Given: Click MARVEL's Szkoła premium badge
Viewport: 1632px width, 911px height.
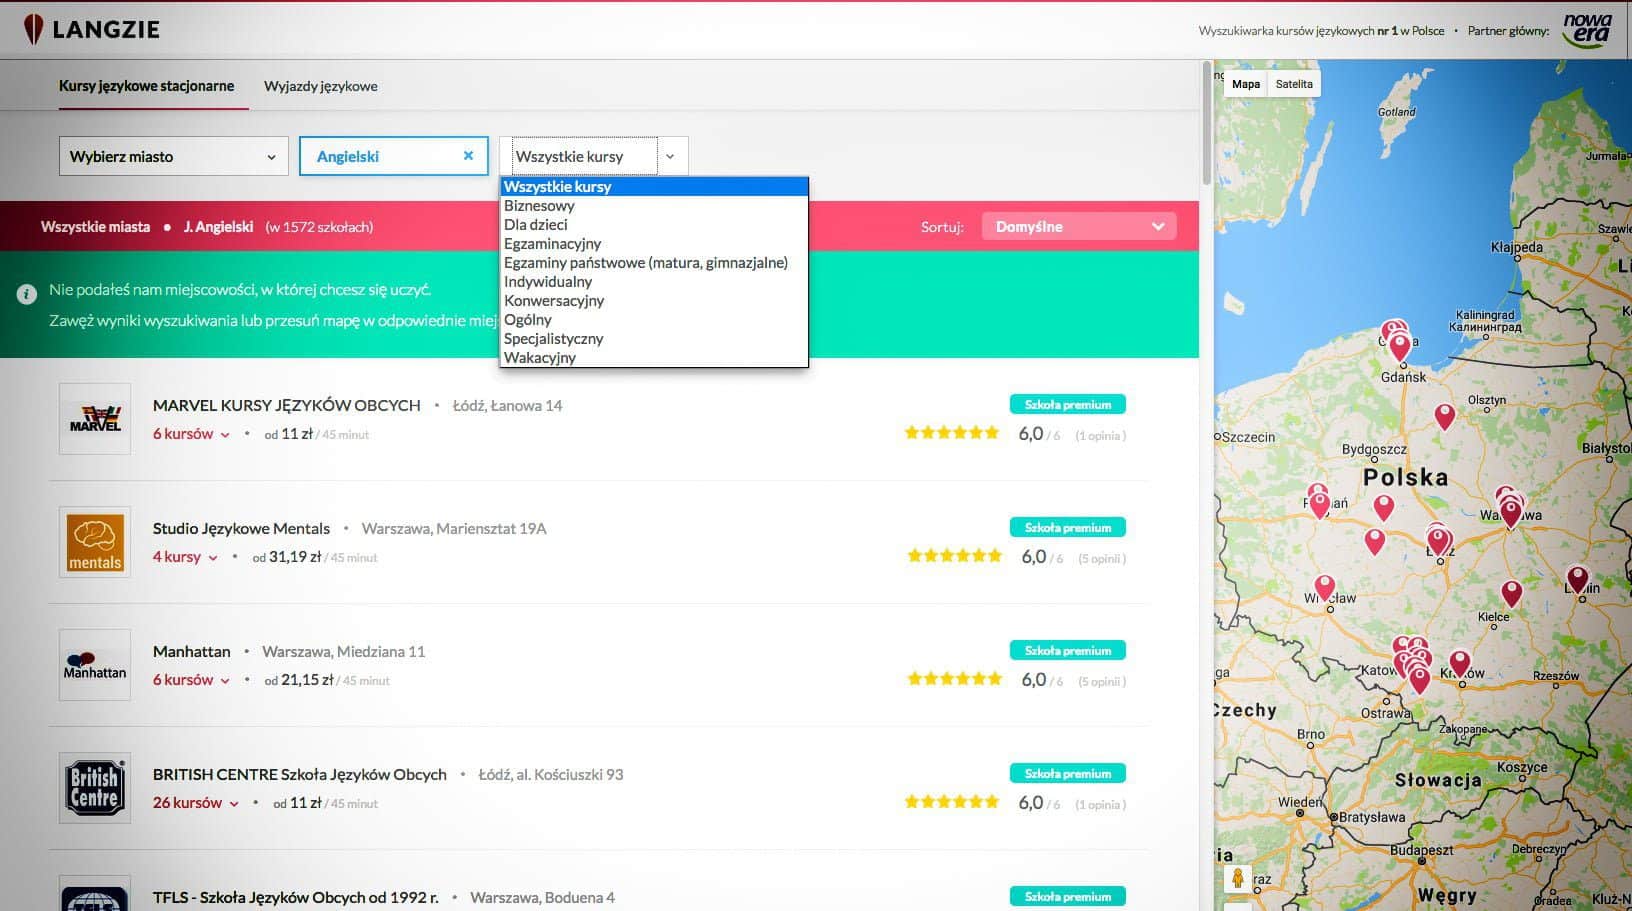Looking at the screenshot, I should 1068,404.
